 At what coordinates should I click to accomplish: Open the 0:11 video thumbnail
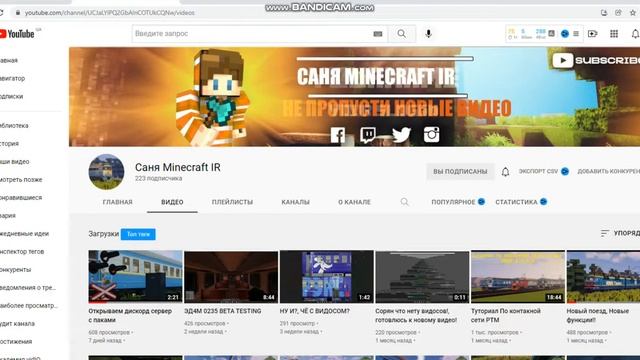pyautogui.click(x=422, y=277)
